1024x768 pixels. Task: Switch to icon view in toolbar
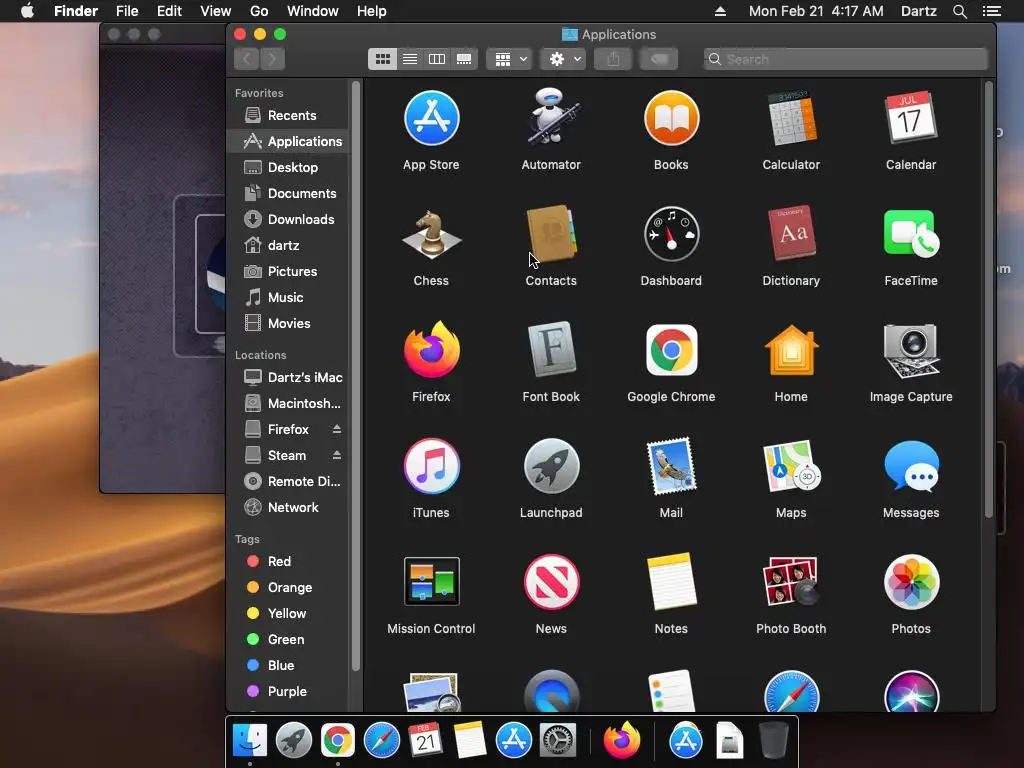[383, 59]
